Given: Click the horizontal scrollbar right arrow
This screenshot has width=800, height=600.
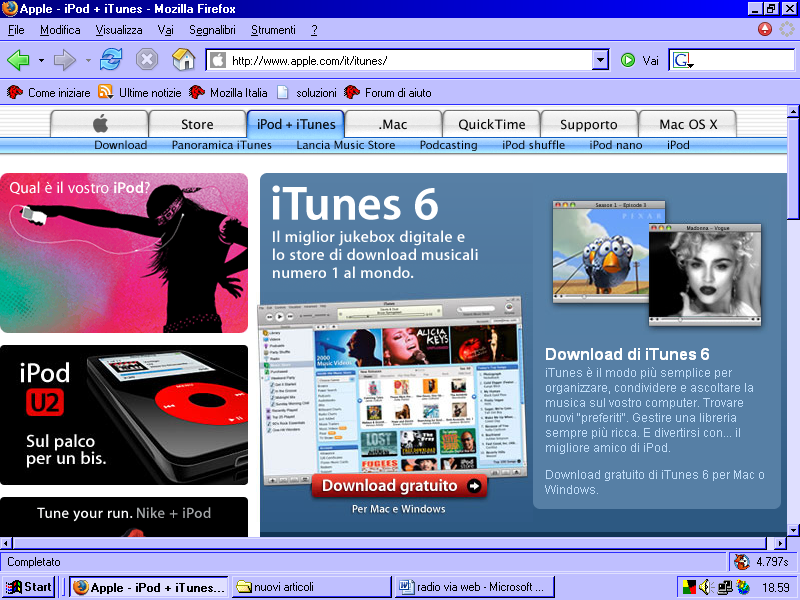Looking at the screenshot, I should [x=780, y=543].
